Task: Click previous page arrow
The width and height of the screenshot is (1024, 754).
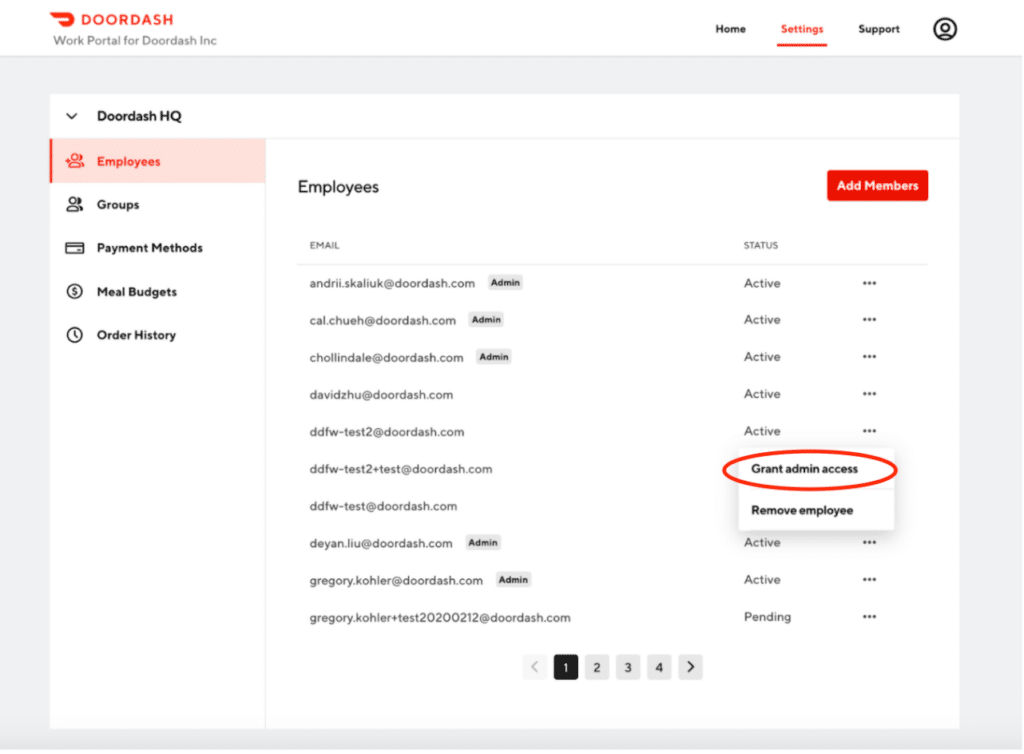Action: click(x=535, y=667)
